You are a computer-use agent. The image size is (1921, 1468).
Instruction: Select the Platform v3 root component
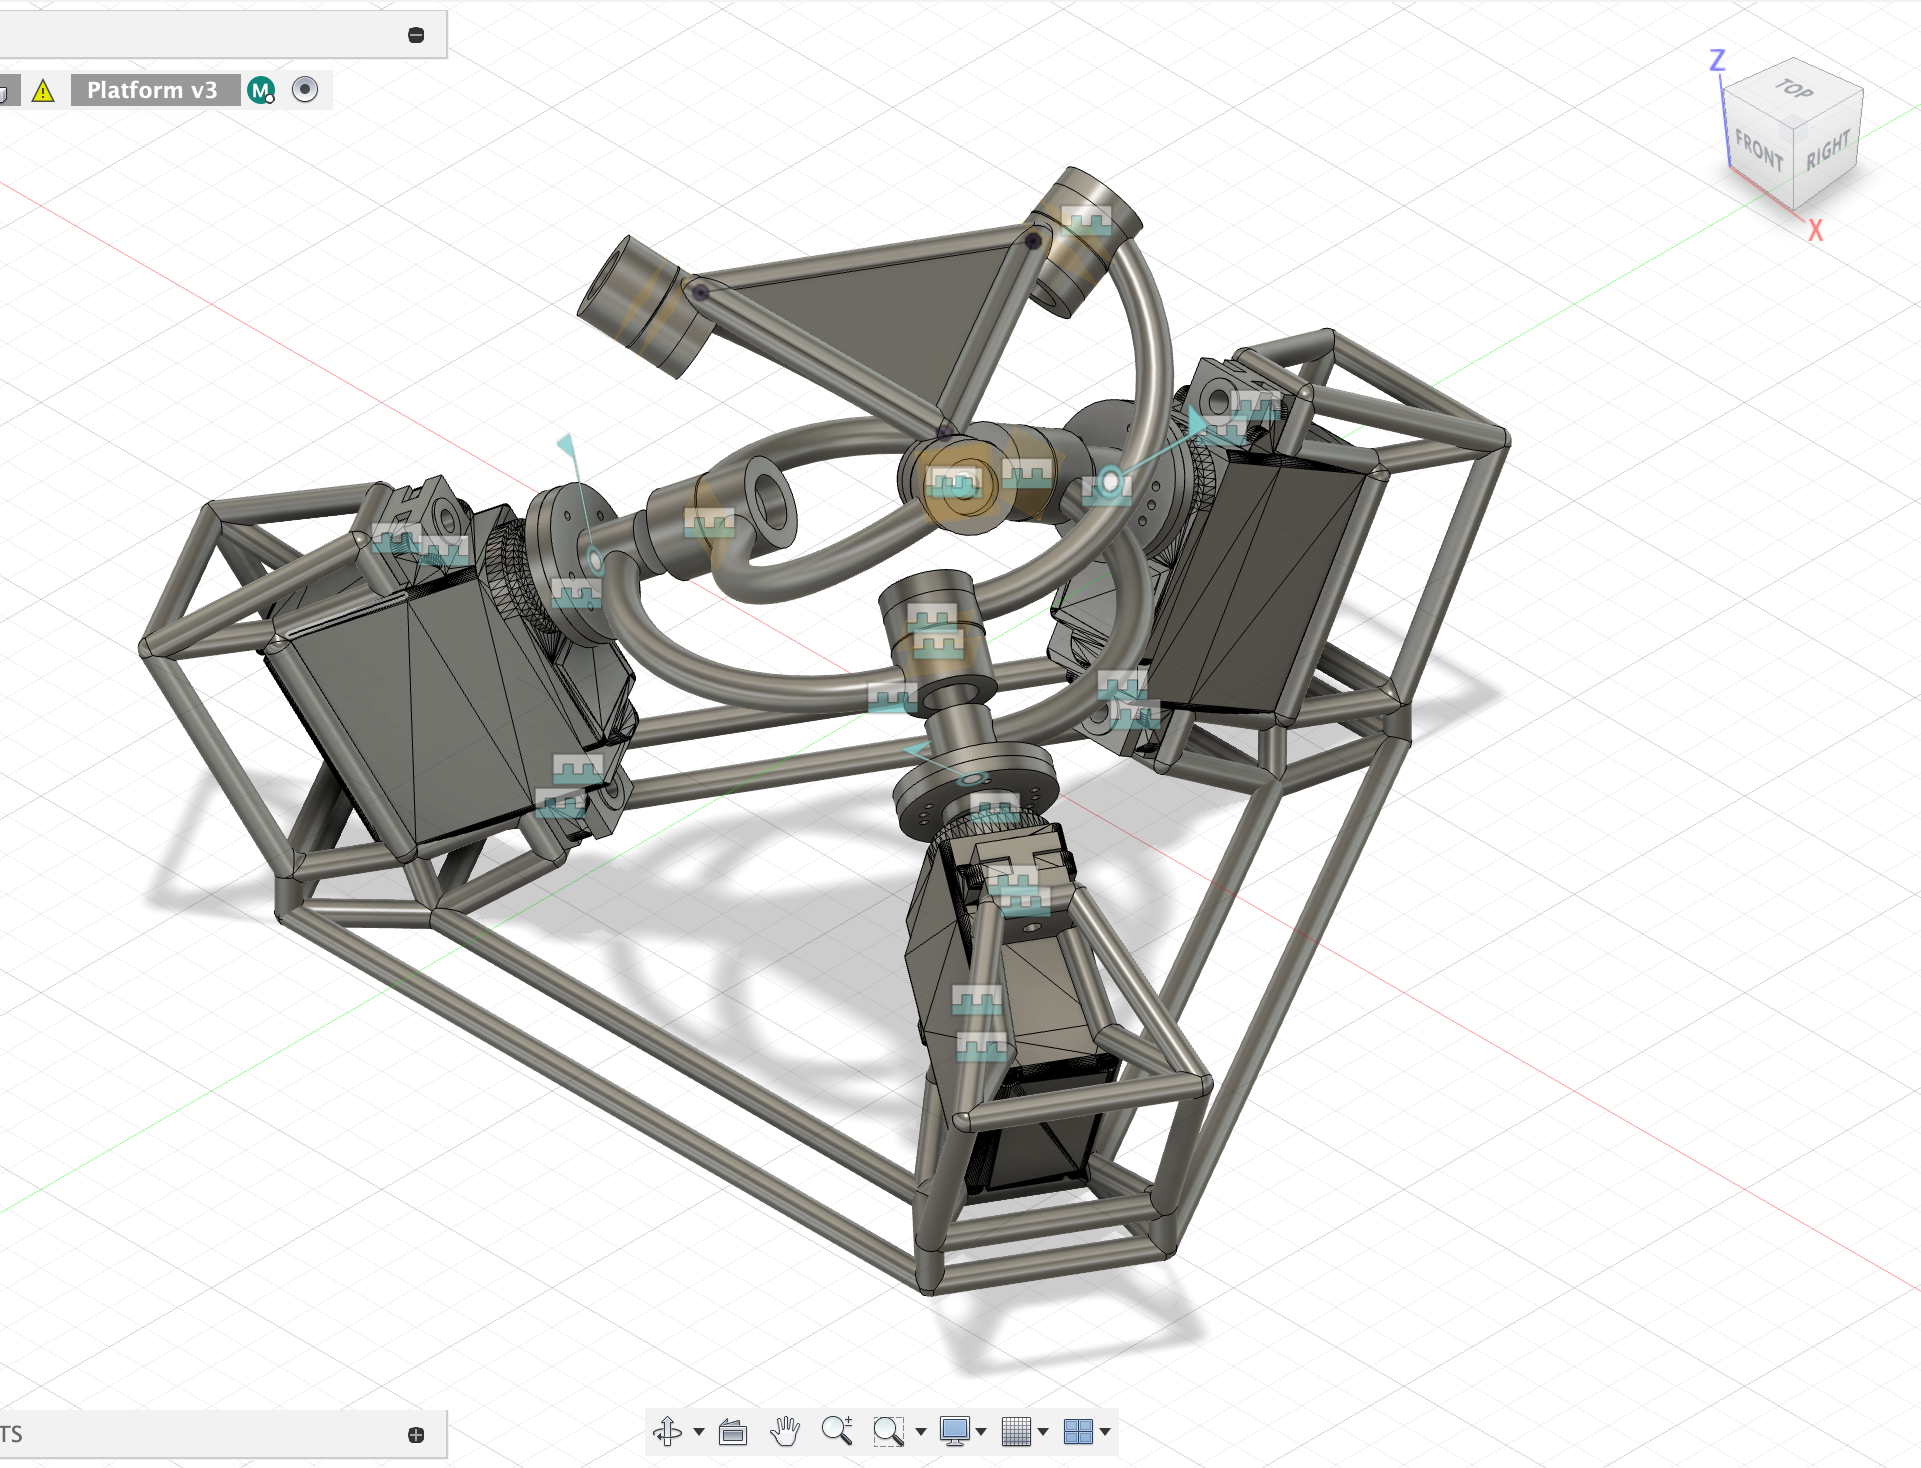[152, 90]
